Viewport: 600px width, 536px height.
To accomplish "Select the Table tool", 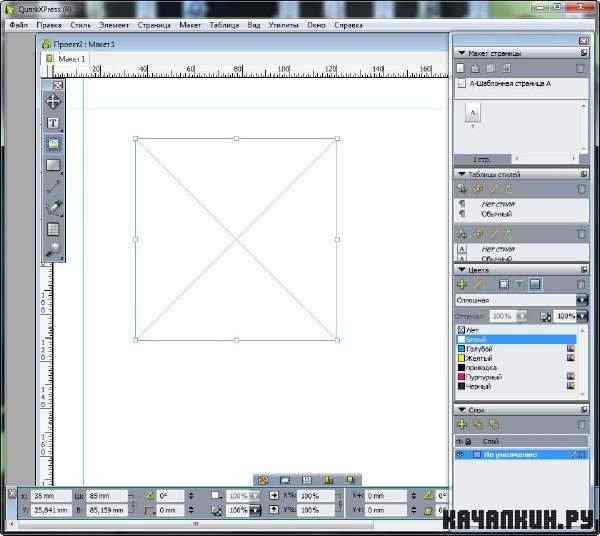I will click(53, 229).
